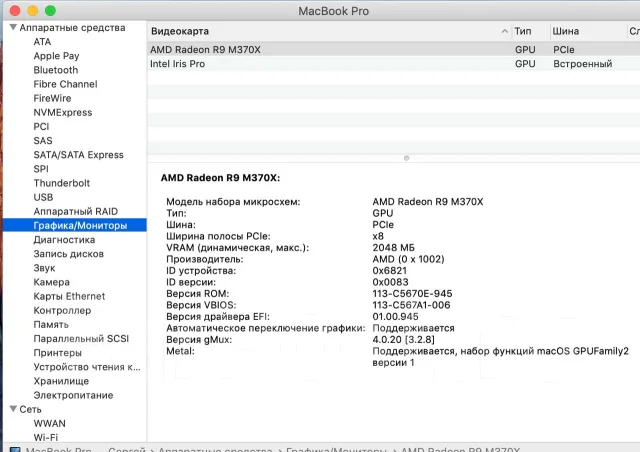
Task: Click ROM version 113-C5670E-945
Action: point(412,294)
